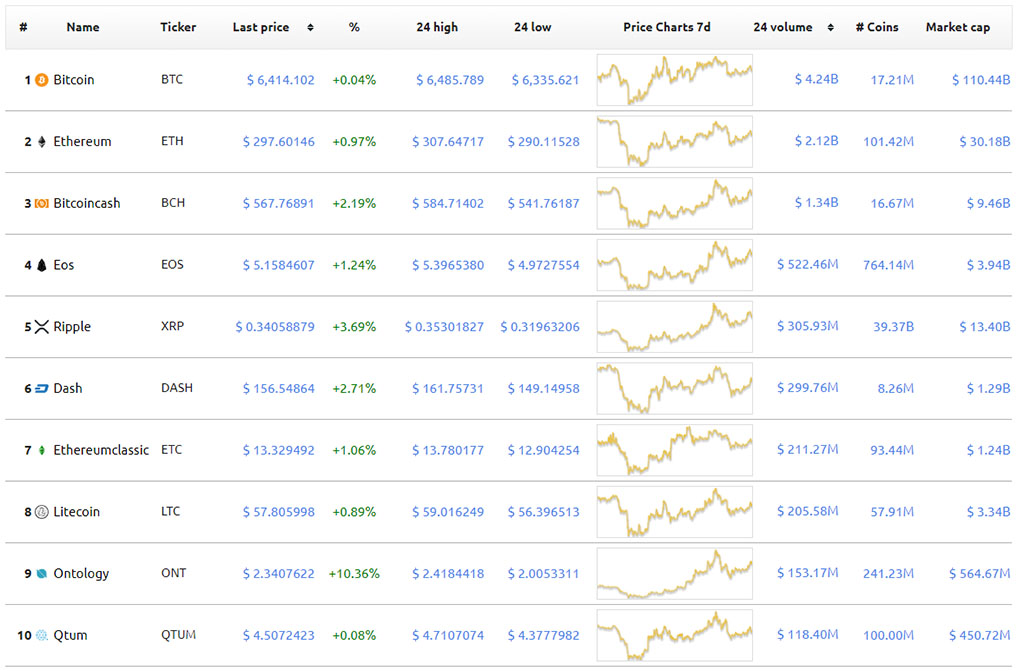The height and width of the screenshot is (671, 1024).
Task: Click Eos coin supply 764.14M
Action: point(888,265)
